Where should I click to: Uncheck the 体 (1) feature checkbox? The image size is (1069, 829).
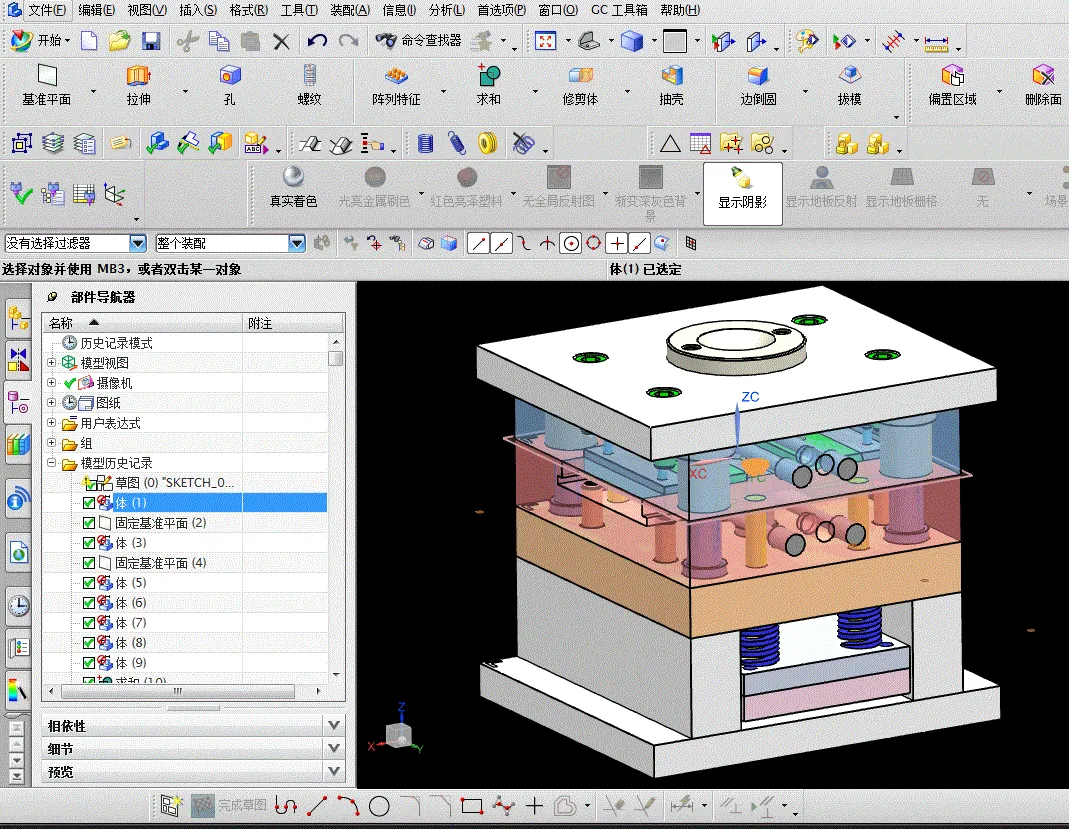point(89,503)
